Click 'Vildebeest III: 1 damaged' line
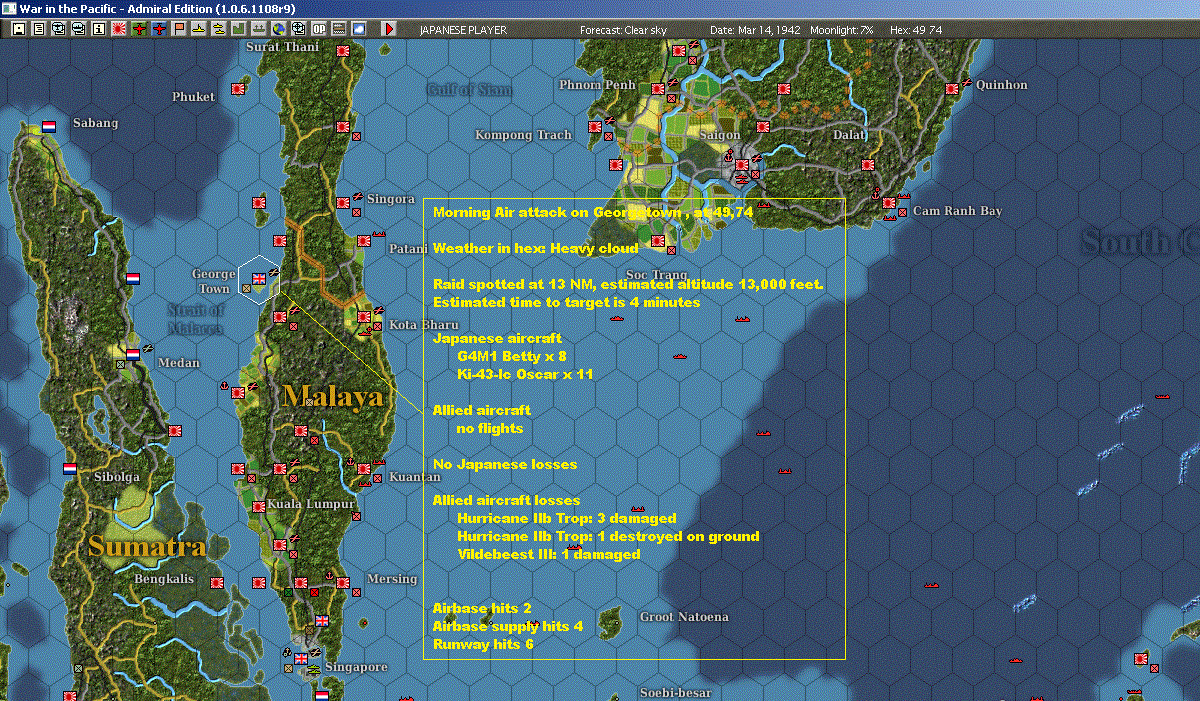The height and width of the screenshot is (701, 1200). (x=549, y=554)
